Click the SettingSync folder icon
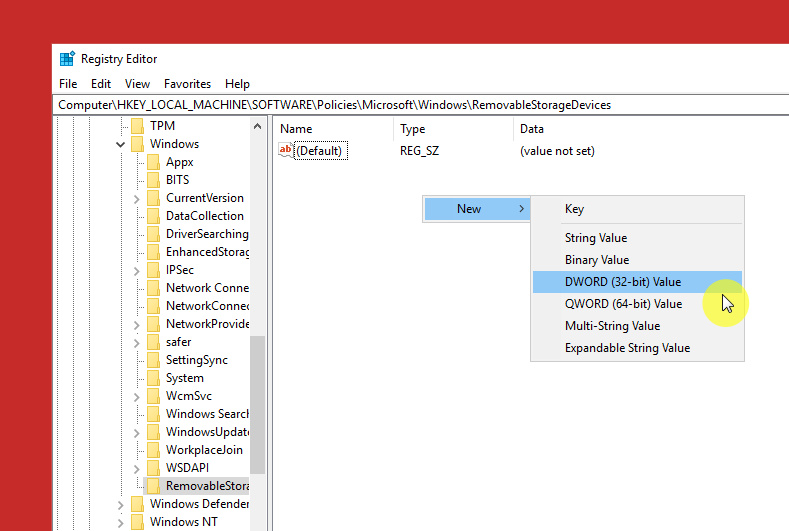 coord(153,360)
